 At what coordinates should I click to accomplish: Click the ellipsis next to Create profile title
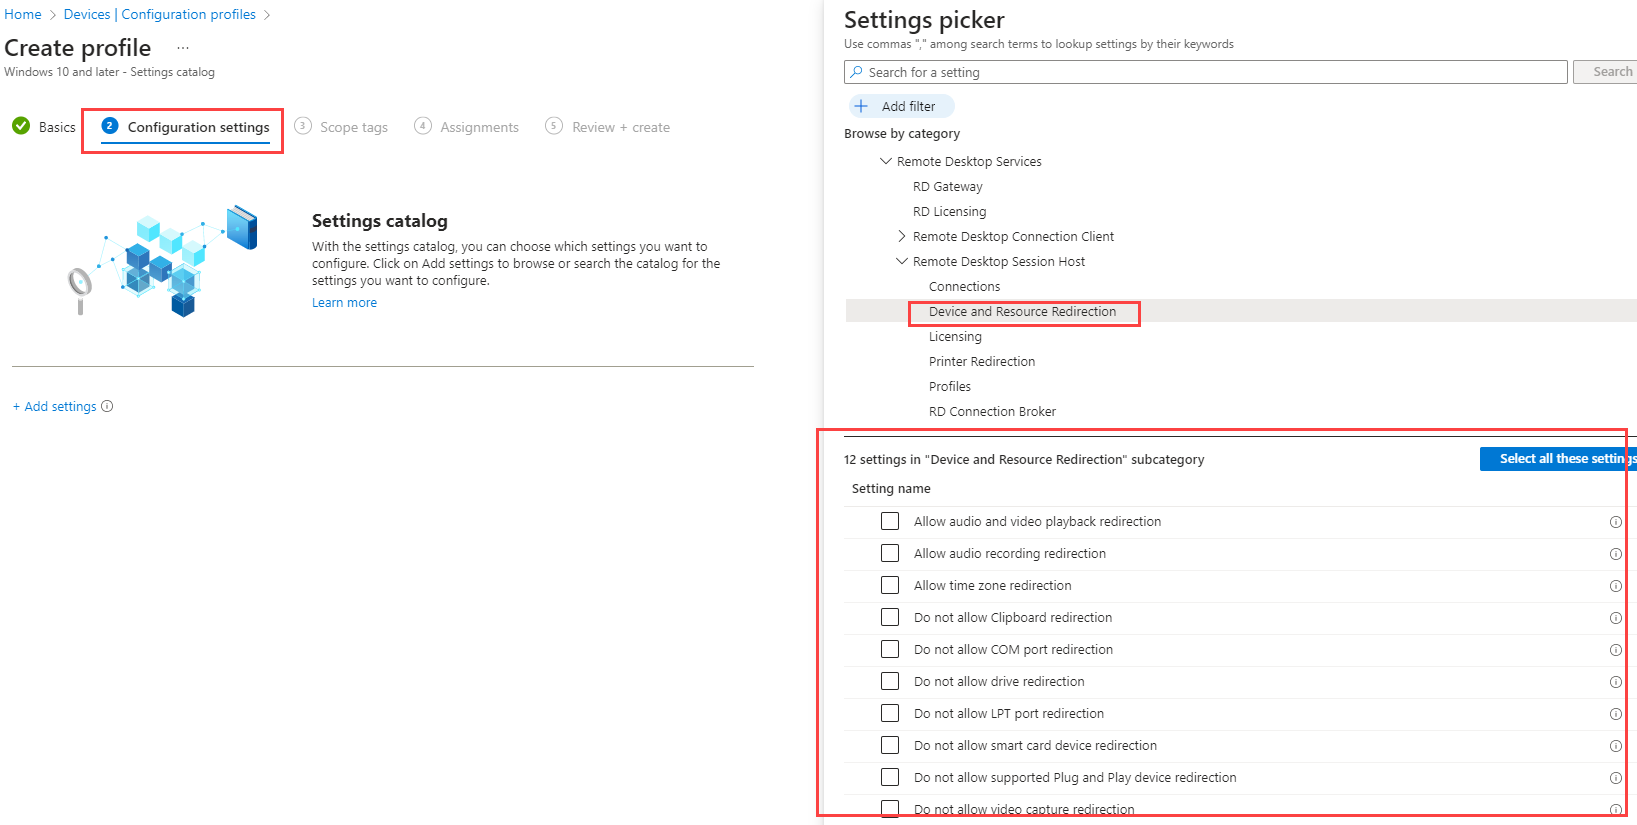(182, 47)
